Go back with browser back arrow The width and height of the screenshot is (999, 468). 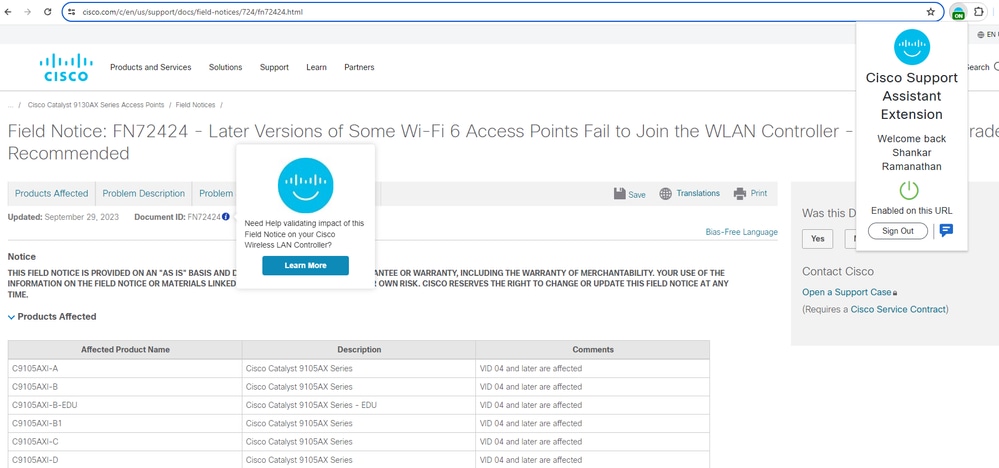point(8,11)
